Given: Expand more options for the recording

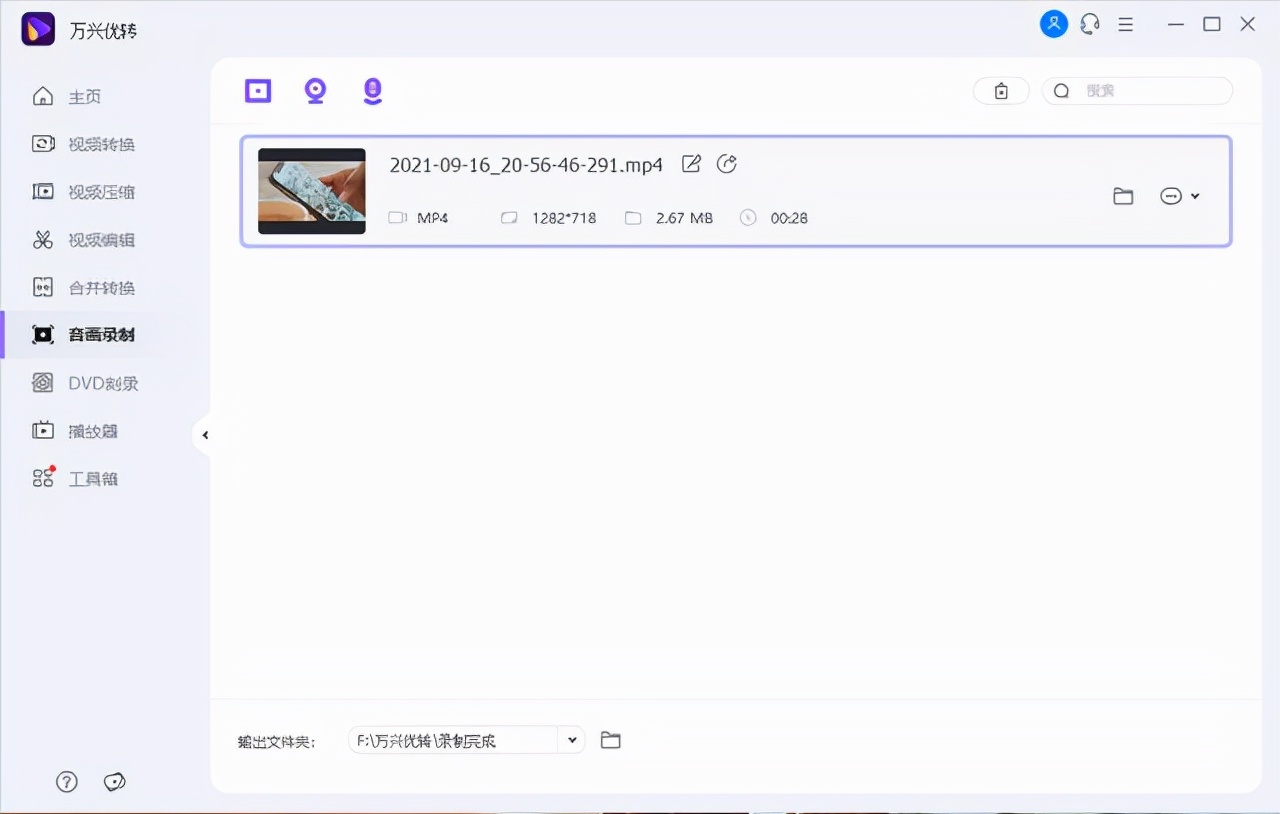Looking at the screenshot, I should pyautogui.click(x=1180, y=196).
